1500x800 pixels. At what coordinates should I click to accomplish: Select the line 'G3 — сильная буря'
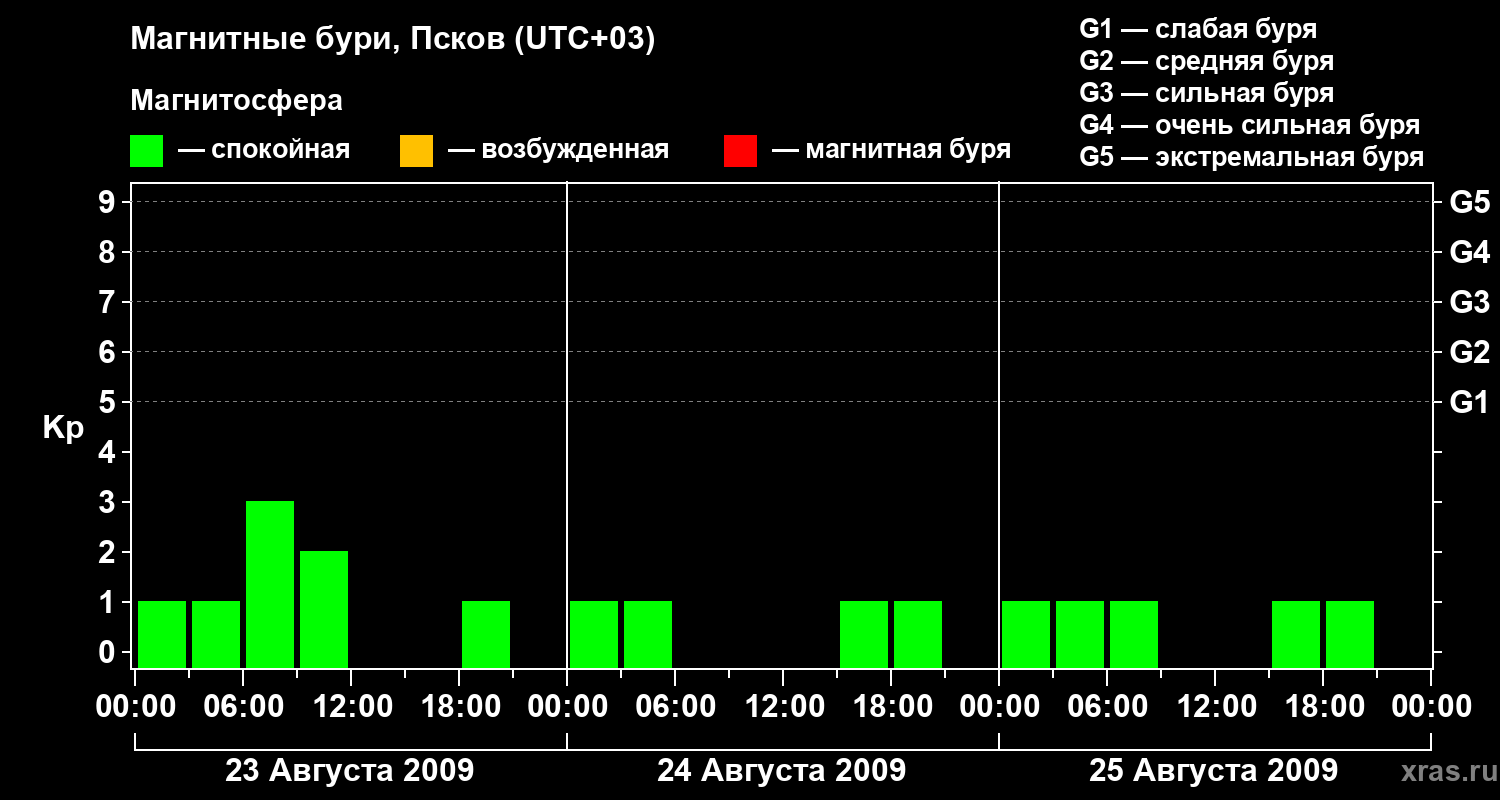[1207, 93]
